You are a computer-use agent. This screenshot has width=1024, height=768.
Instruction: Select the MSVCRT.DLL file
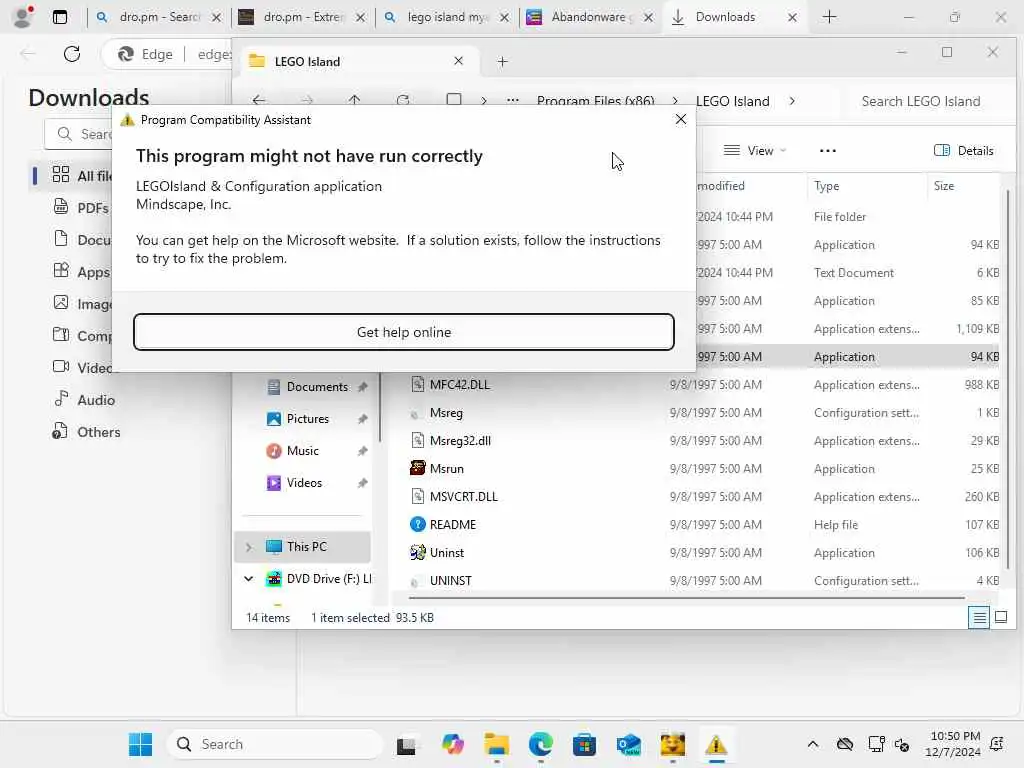click(x=463, y=496)
